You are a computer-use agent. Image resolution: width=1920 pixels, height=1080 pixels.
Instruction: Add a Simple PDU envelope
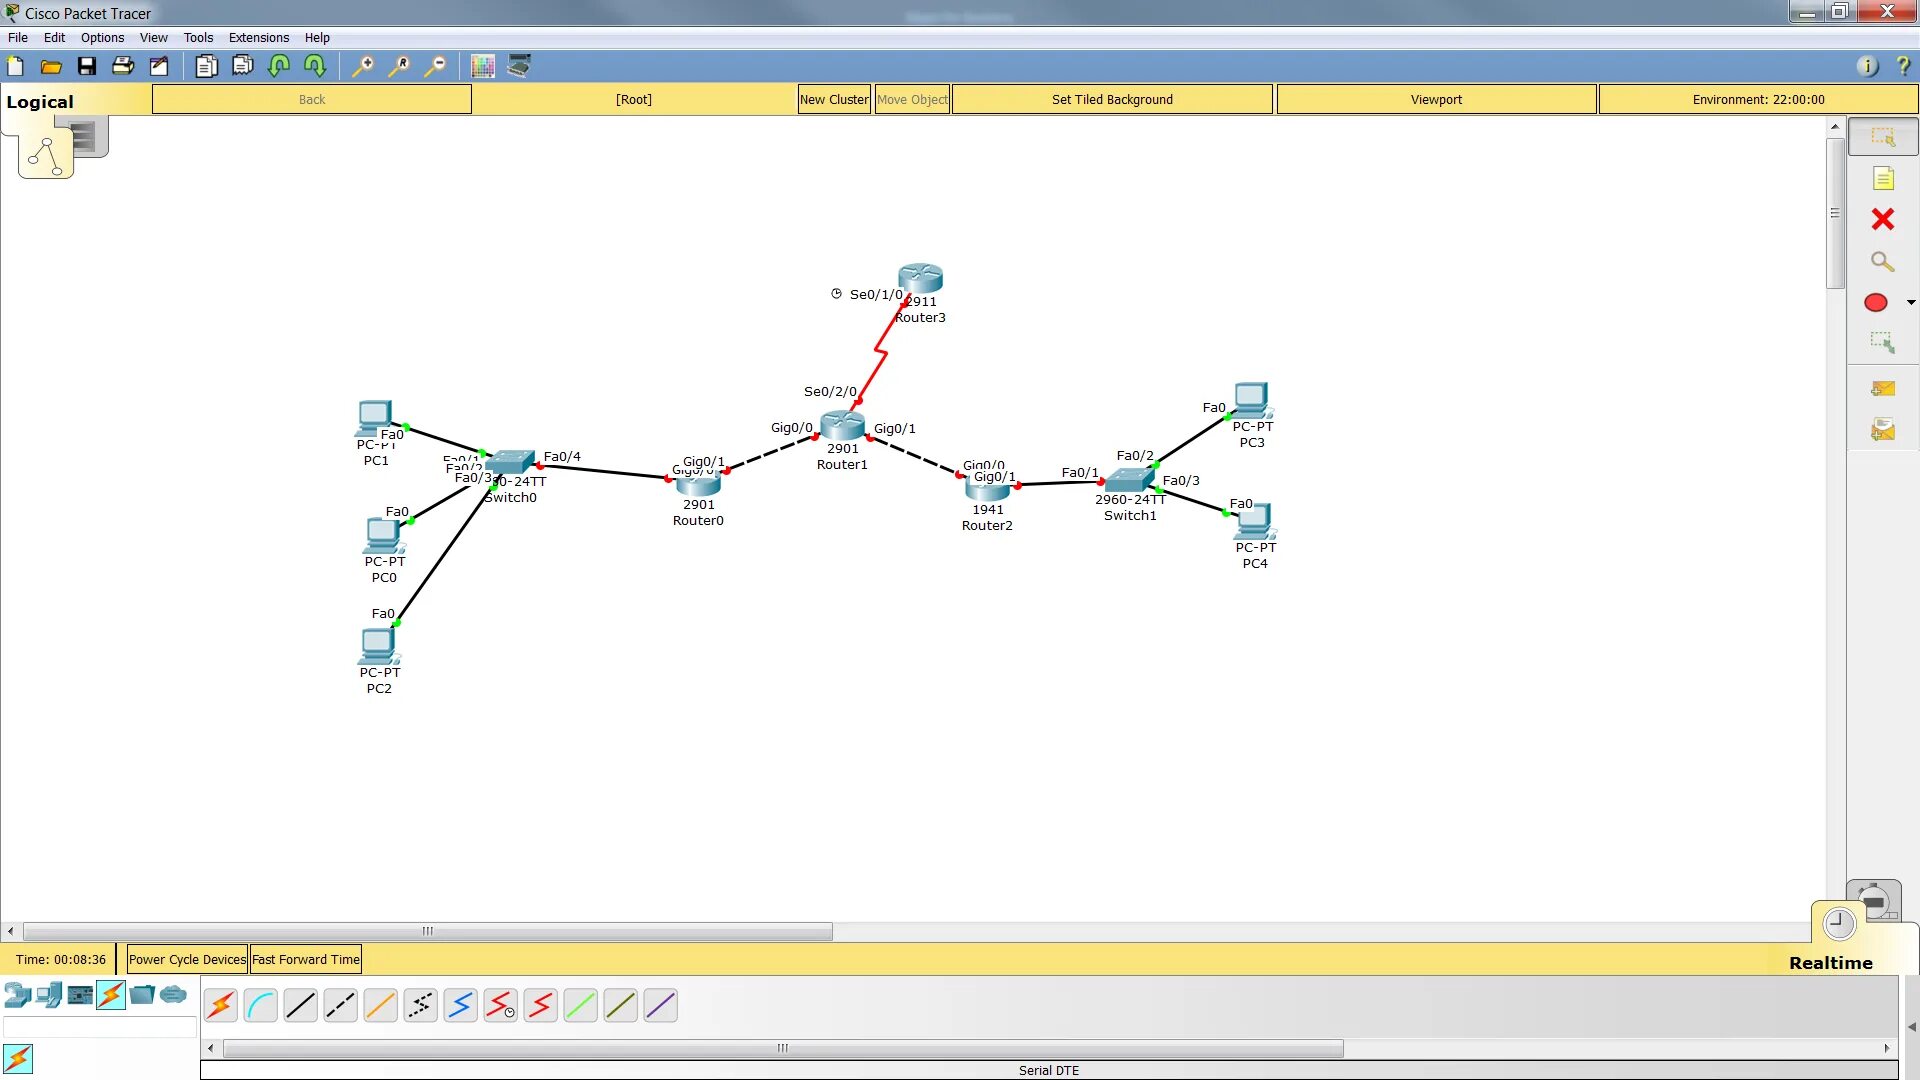pyautogui.click(x=1882, y=389)
